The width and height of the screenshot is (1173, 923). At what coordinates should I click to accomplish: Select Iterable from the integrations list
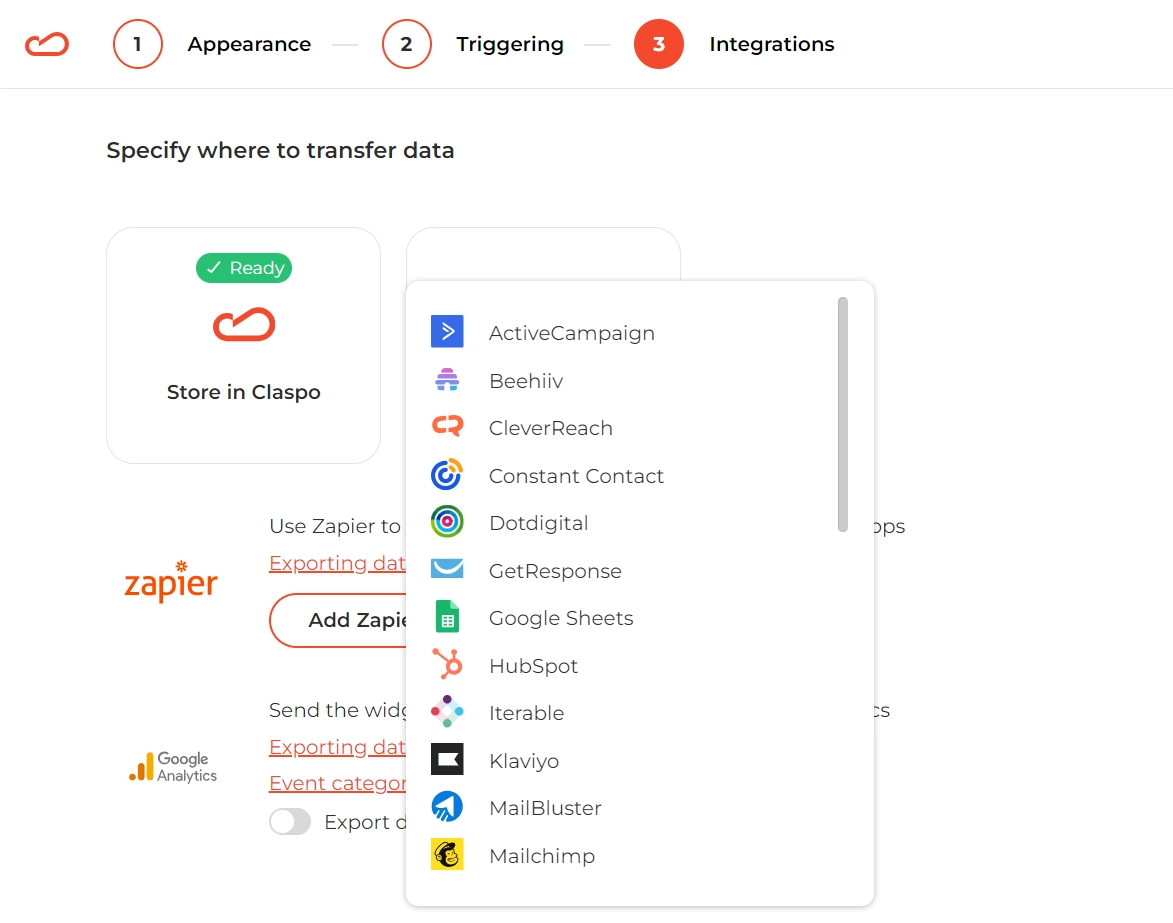point(526,713)
